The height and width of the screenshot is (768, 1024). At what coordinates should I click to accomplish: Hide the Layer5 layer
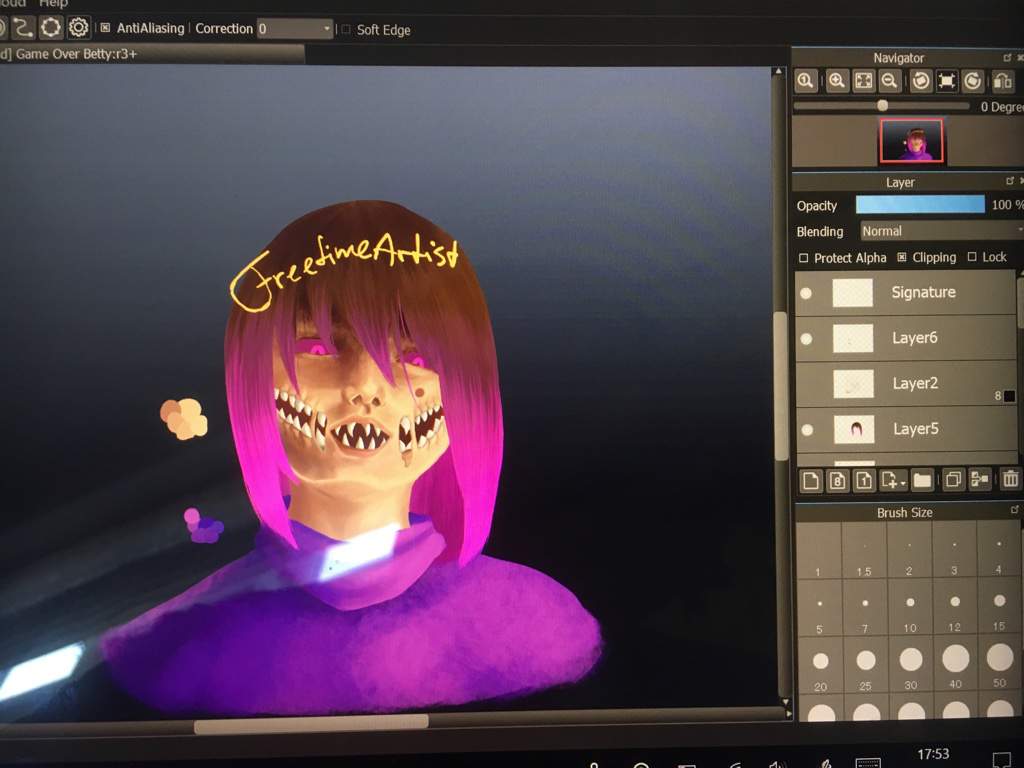(807, 430)
